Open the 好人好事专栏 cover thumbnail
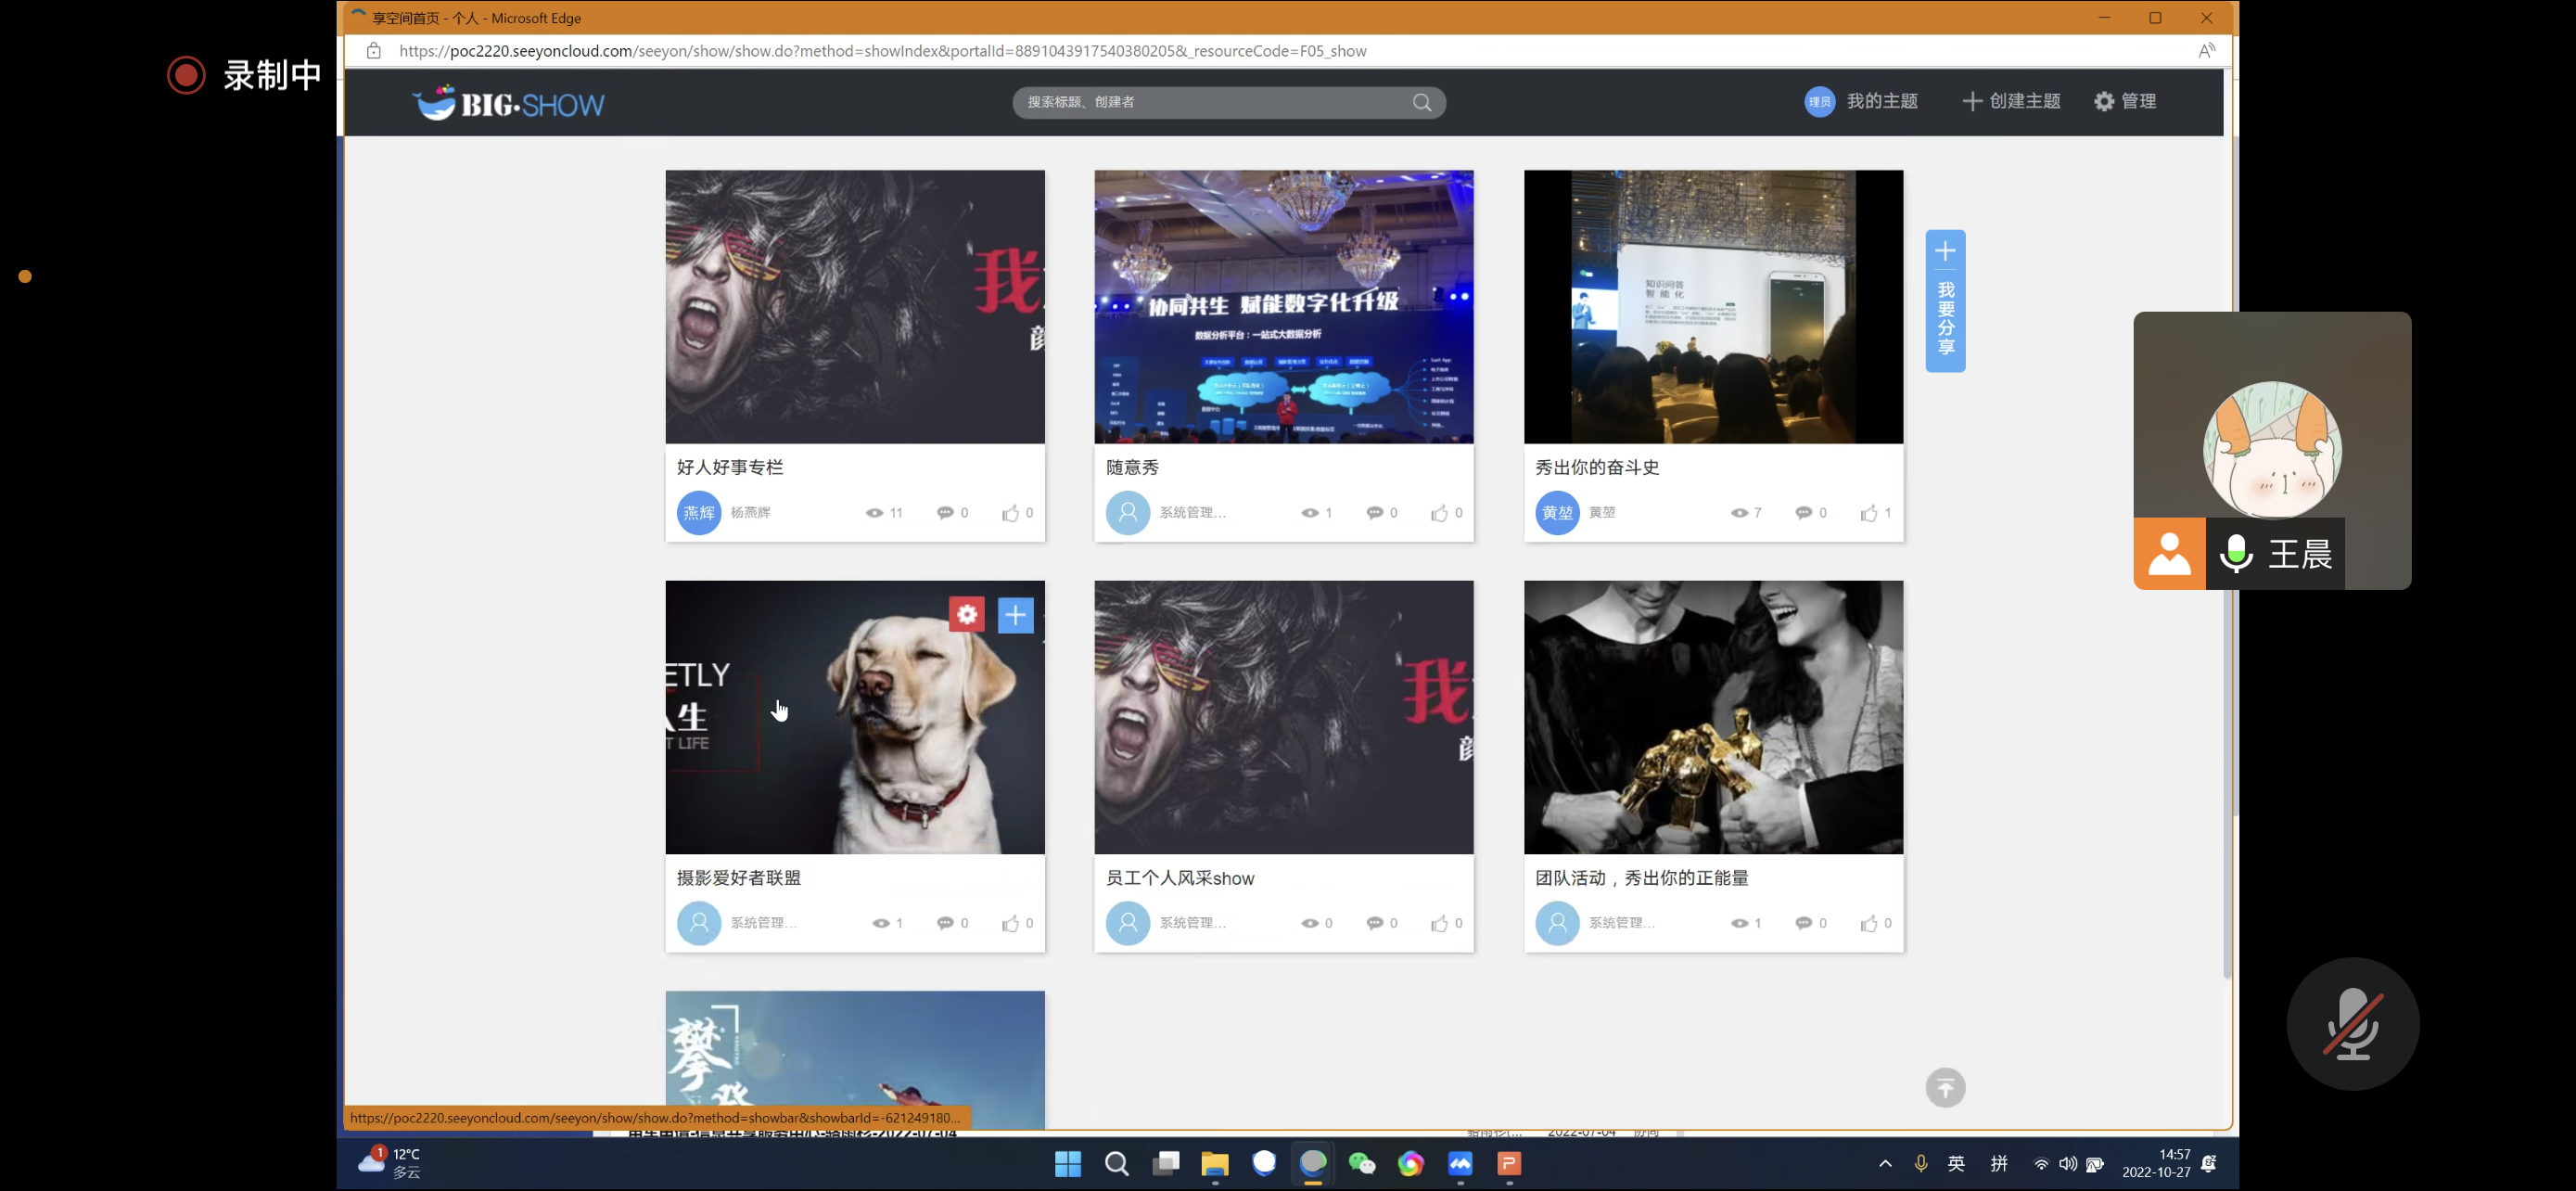 855,306
